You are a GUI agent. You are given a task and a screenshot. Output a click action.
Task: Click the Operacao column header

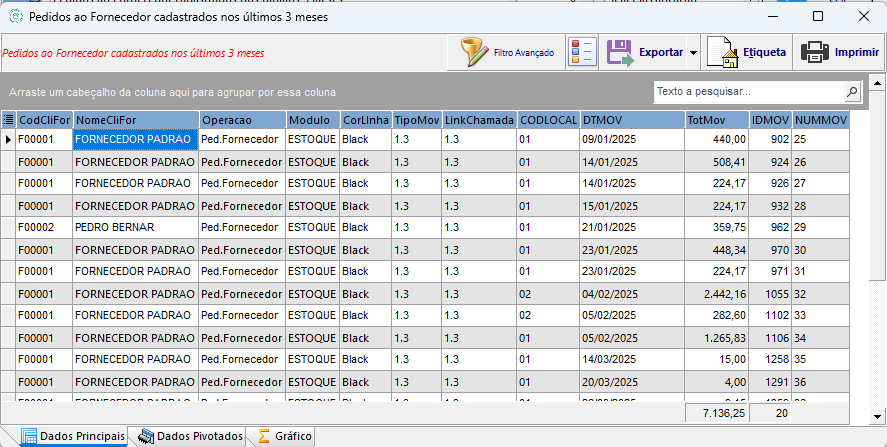point(240,120)
